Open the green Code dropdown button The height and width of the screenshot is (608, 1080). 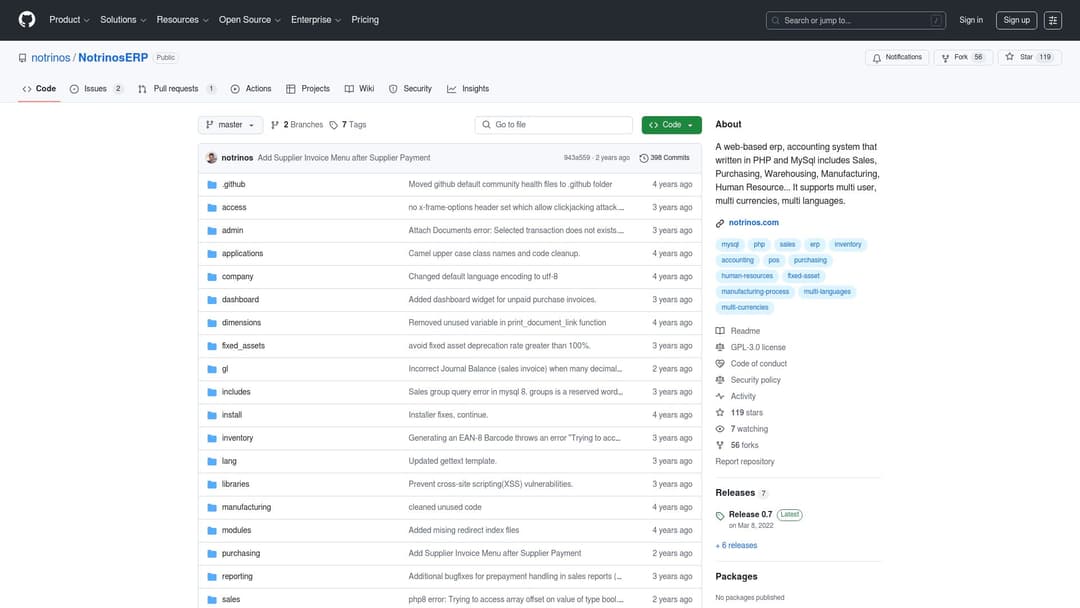[x=672, y=125]
